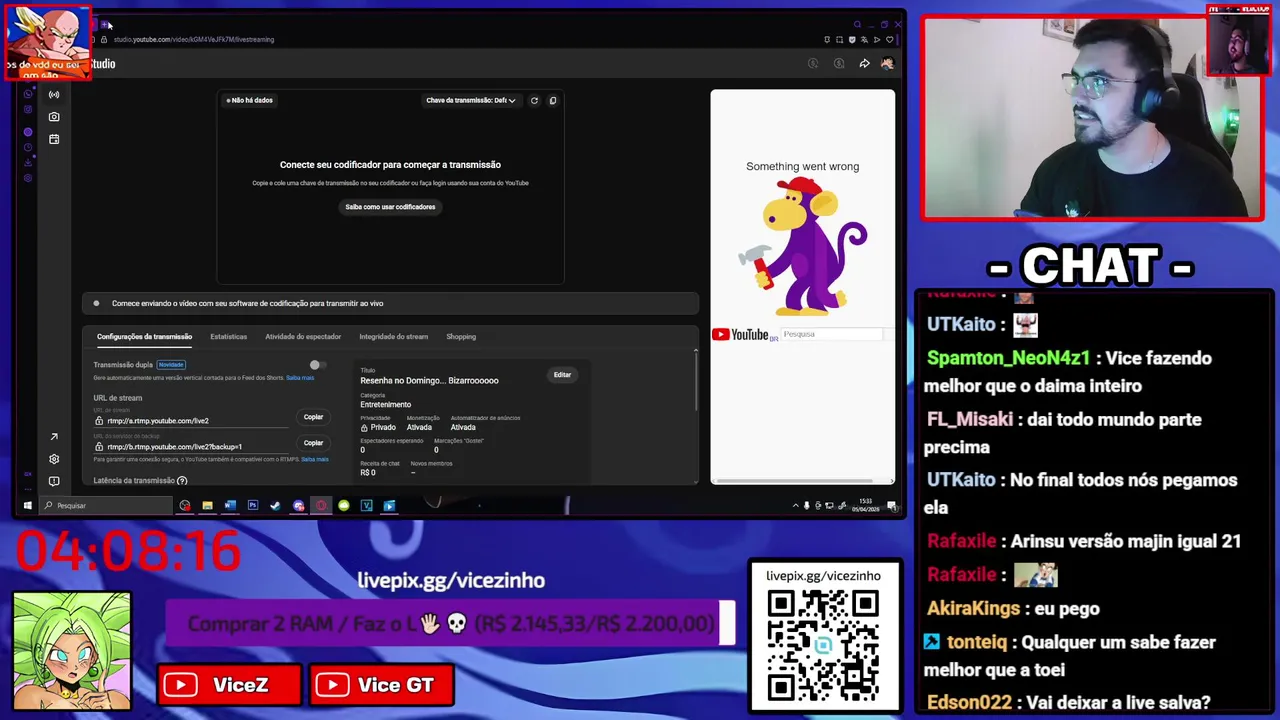Open the help icon beside Latência da transmissão
The height and width of the screenshot is (720, 1280).
coord(182,481)
